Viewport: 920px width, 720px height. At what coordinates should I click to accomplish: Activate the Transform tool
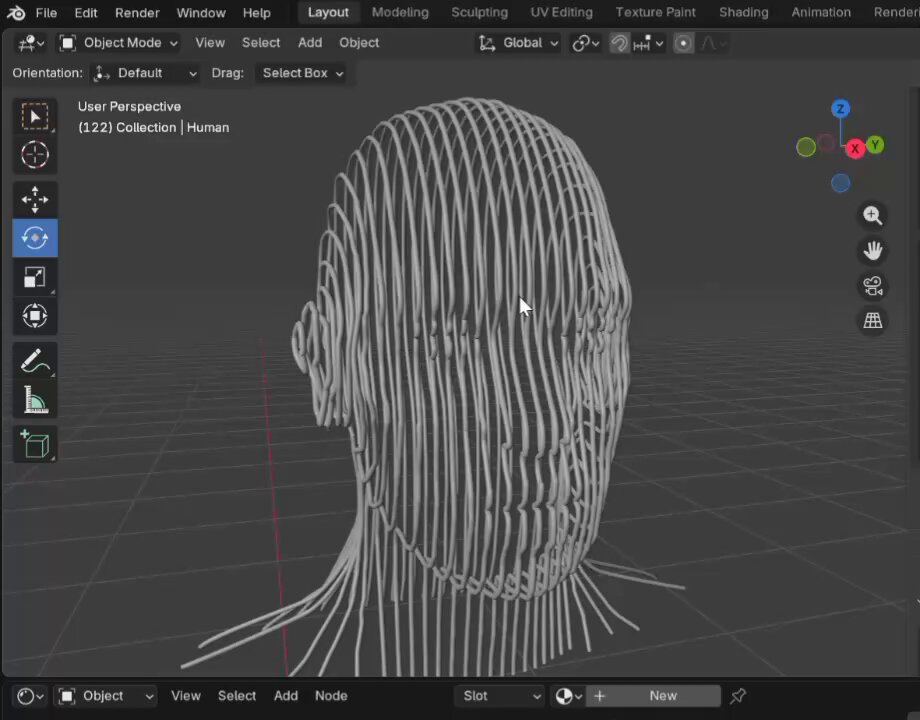click(x=35, y=316)
